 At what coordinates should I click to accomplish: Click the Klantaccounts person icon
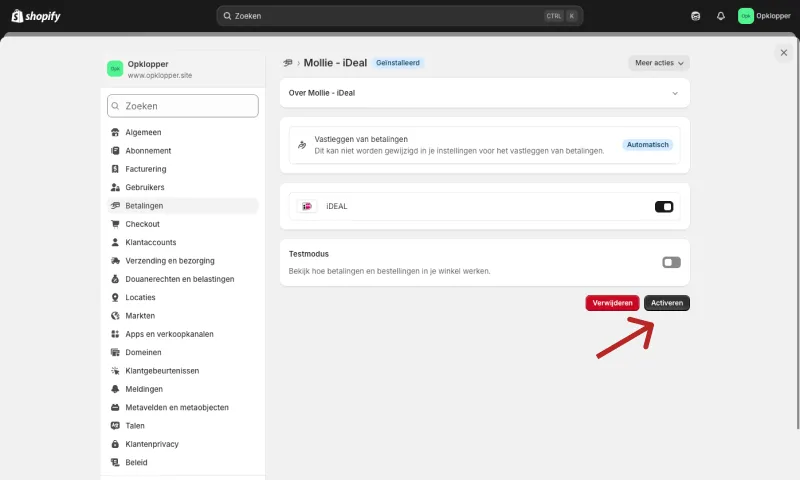tap(115, 242)
